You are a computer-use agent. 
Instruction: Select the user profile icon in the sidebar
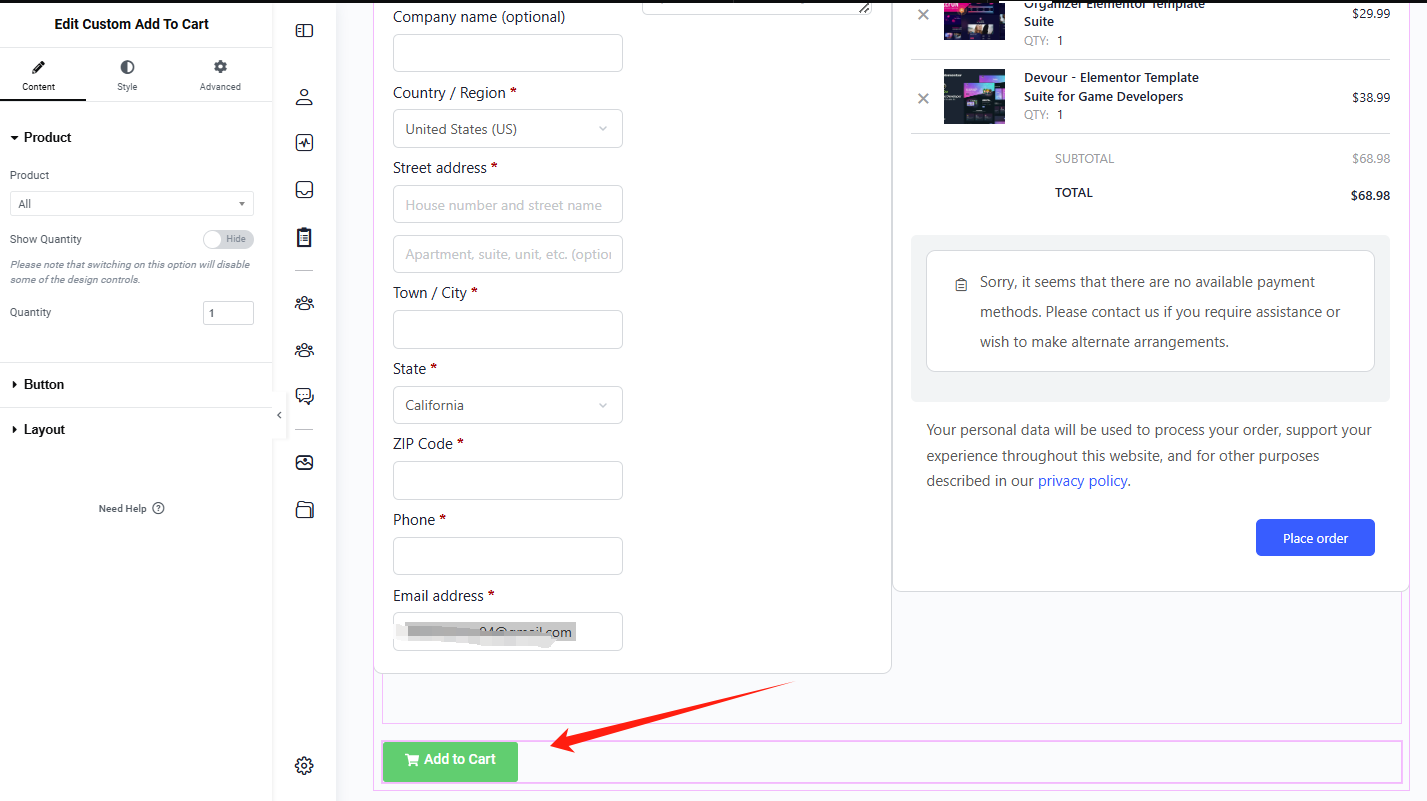[x=304, y=96]
